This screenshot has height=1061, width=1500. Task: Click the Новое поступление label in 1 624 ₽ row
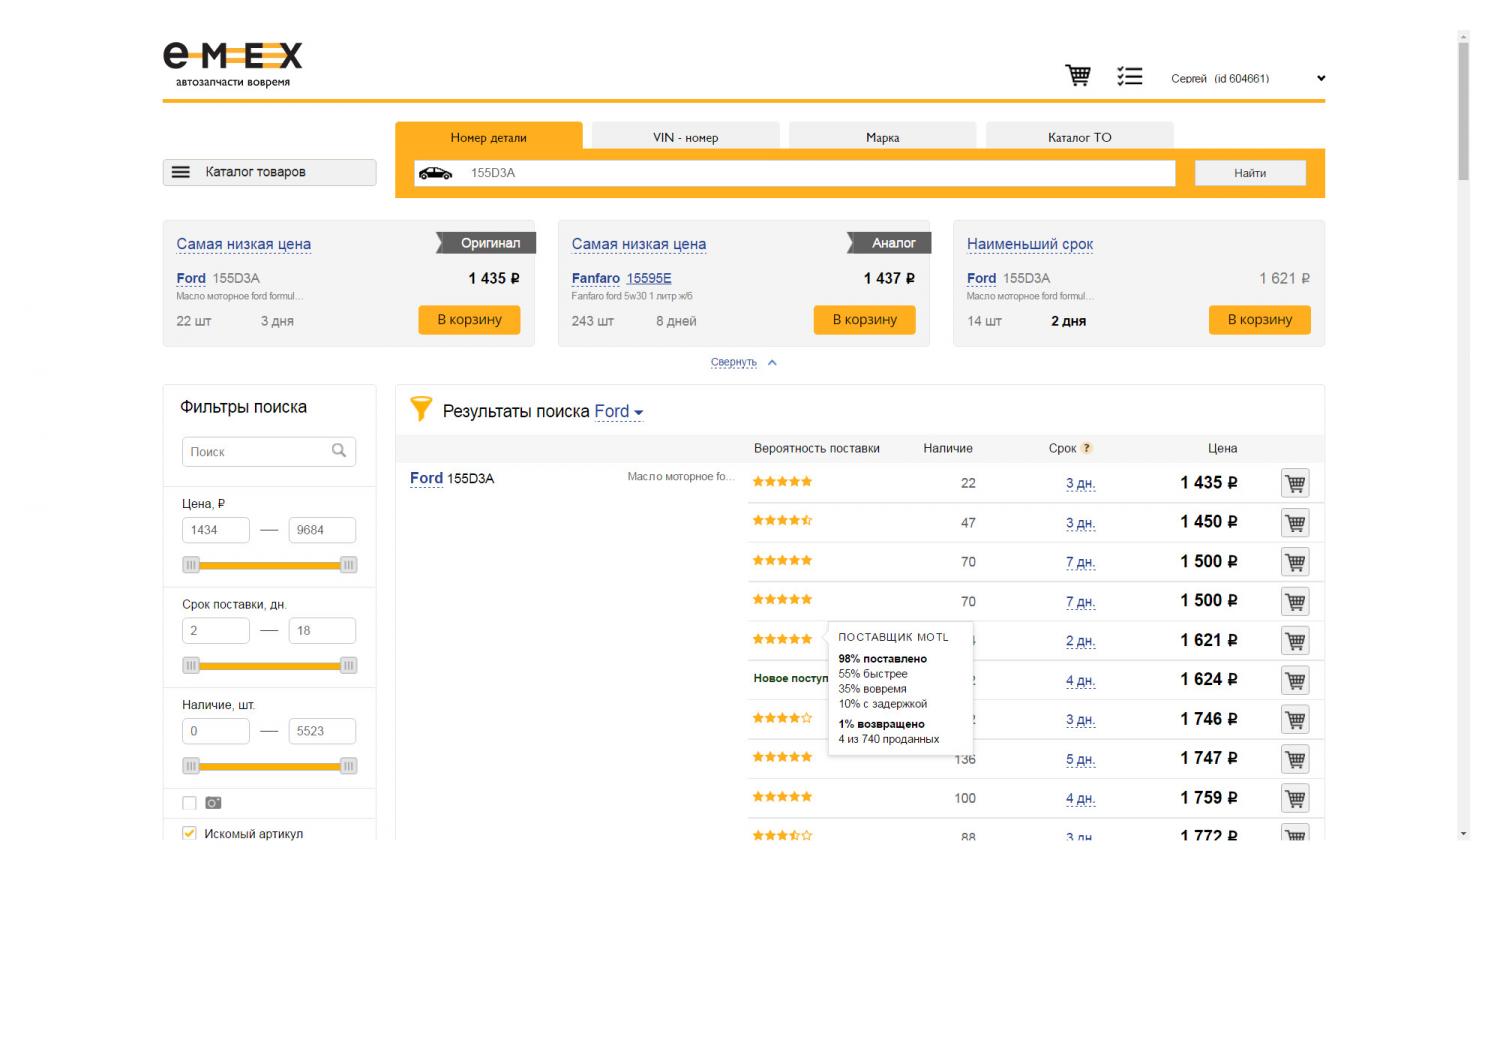click(791, 678)
